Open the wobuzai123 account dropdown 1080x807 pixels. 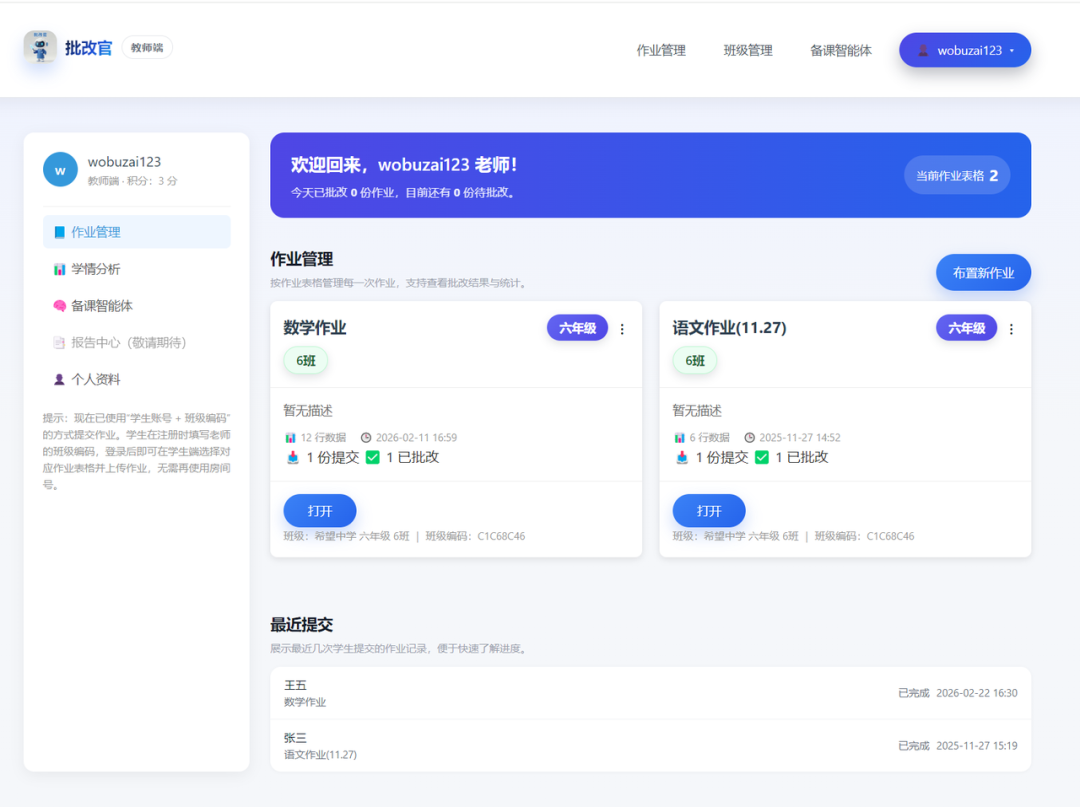(x=964, y=49)
